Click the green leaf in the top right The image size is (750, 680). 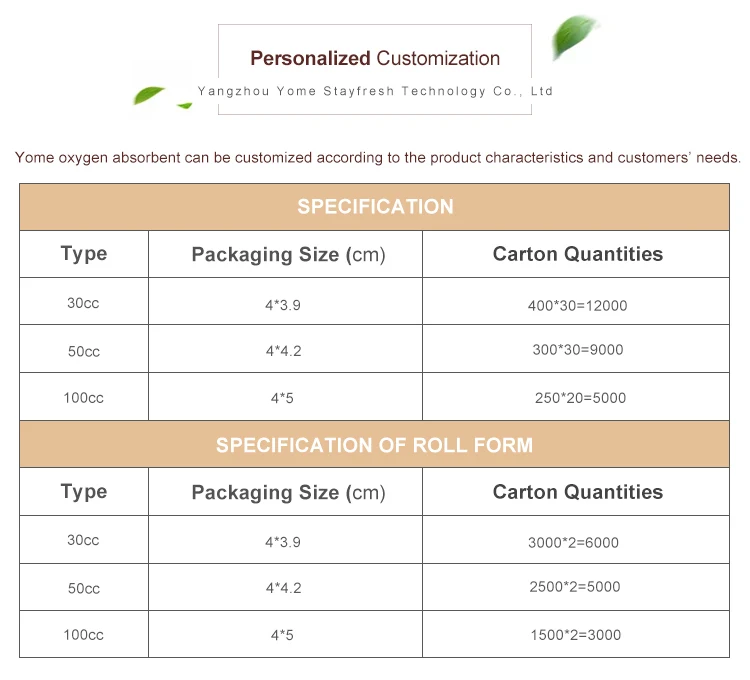point(576,37)
